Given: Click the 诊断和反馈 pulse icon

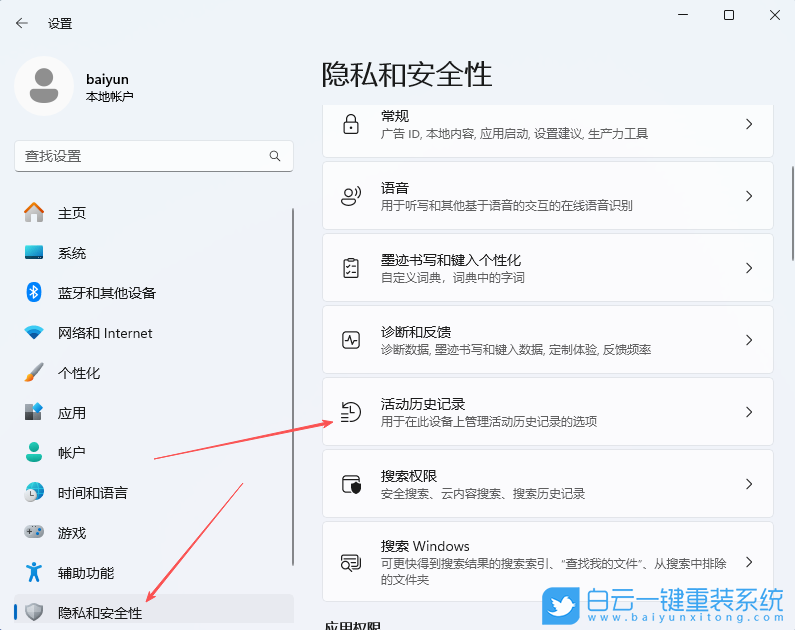Looking at the screenshot, I should pos(351,340).
